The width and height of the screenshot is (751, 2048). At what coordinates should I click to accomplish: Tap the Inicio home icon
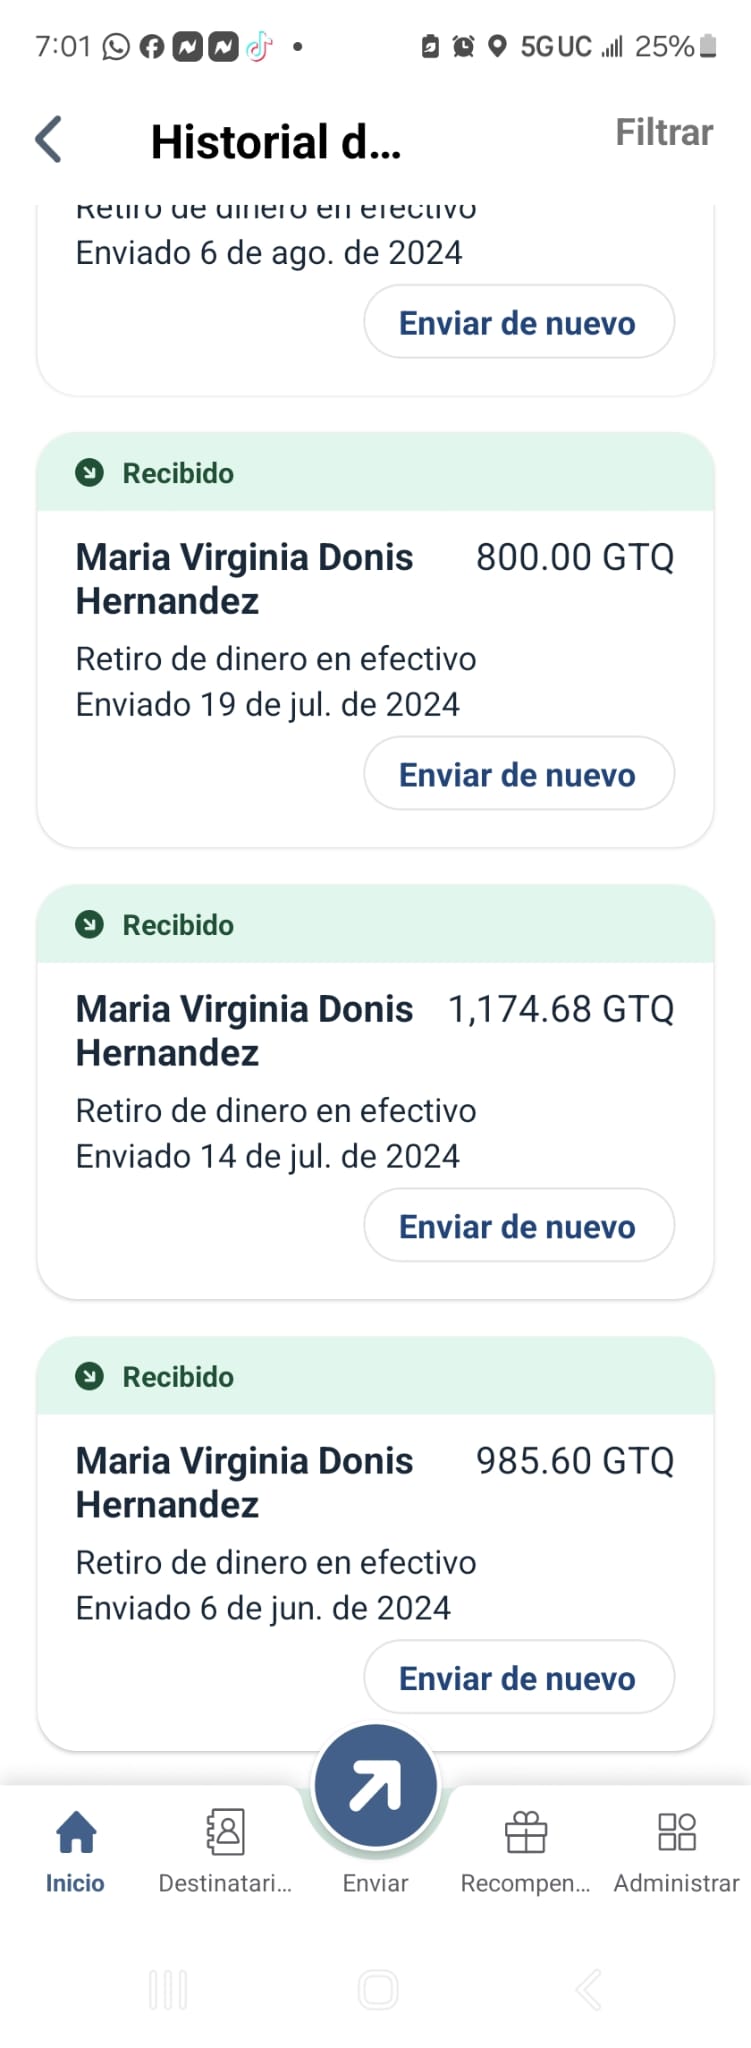click(x=76, y=1832)
